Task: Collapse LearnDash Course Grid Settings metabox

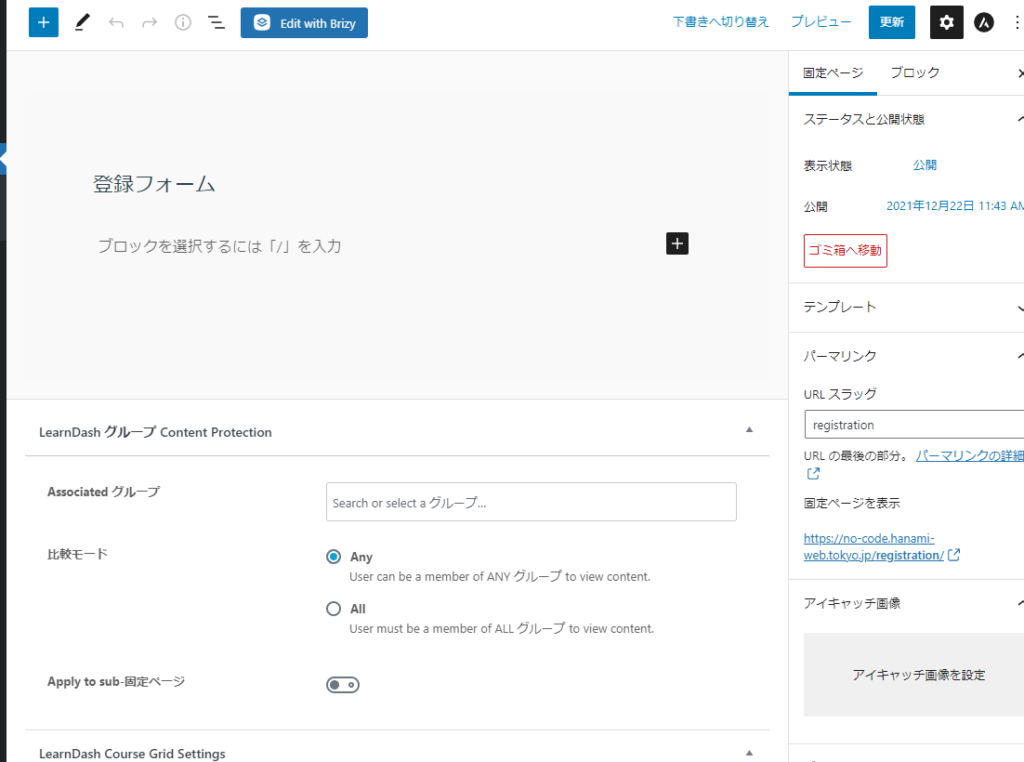Action: click(749, 753)
